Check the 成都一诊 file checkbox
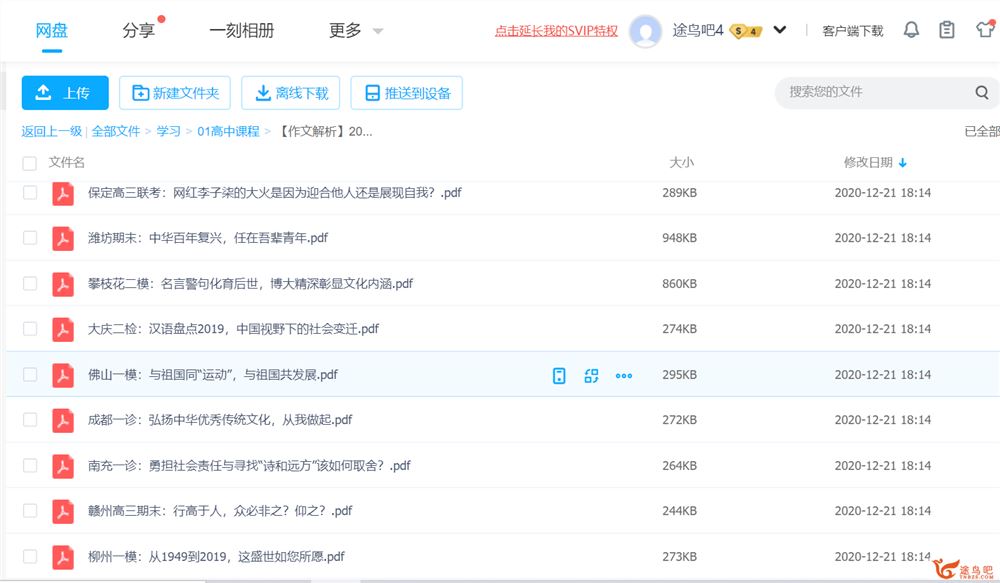This screenshot has height=583, width=1000. coord(29,420)
